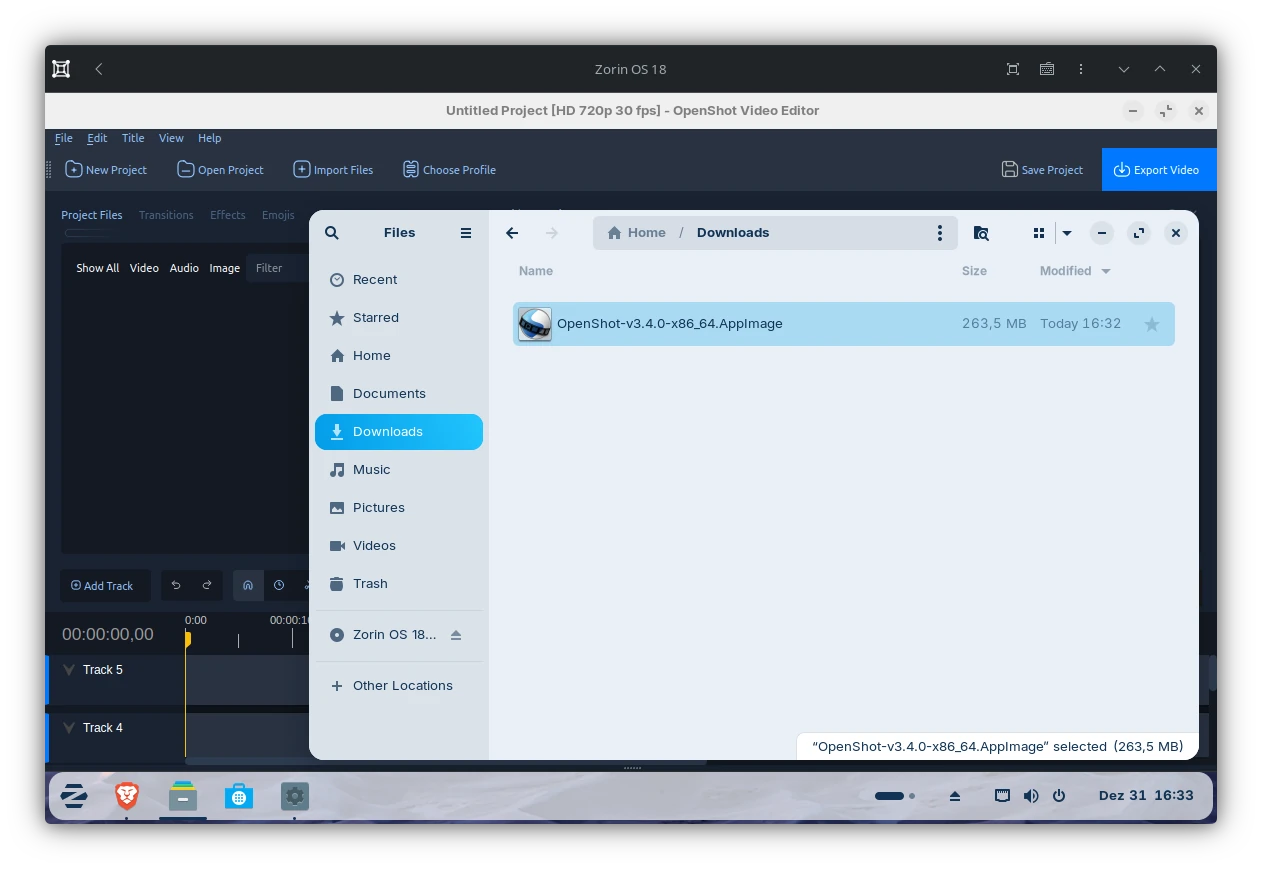Open the New Project icon
Screen dimensions: 1262x869
coord(73,170)
